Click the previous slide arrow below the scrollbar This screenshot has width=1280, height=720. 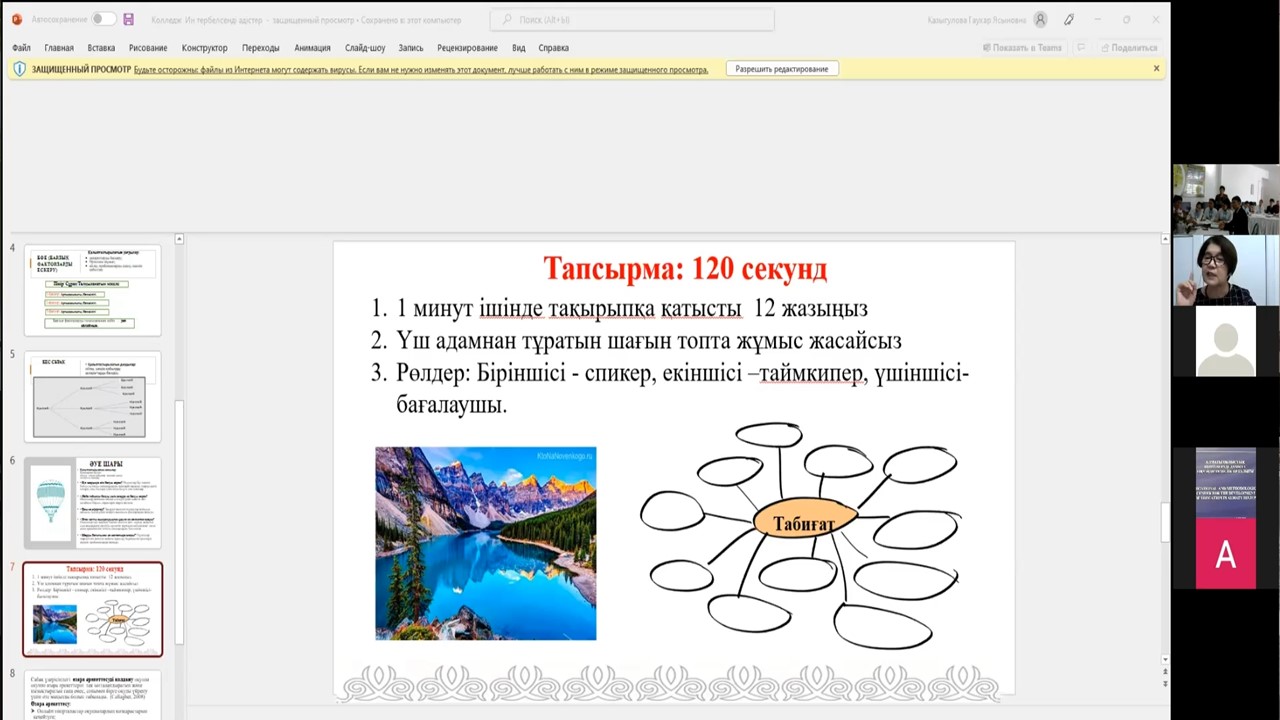pos(1165,671)
